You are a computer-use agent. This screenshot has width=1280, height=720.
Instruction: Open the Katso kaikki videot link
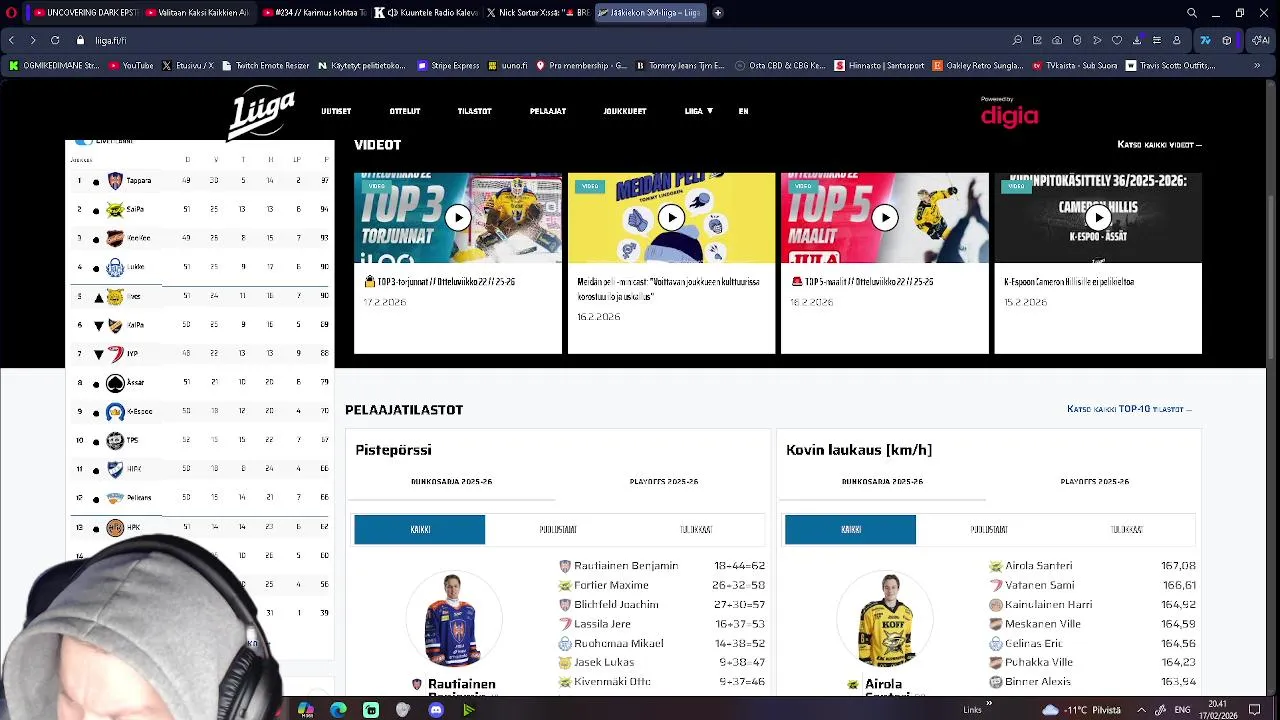pos(1159,144)
